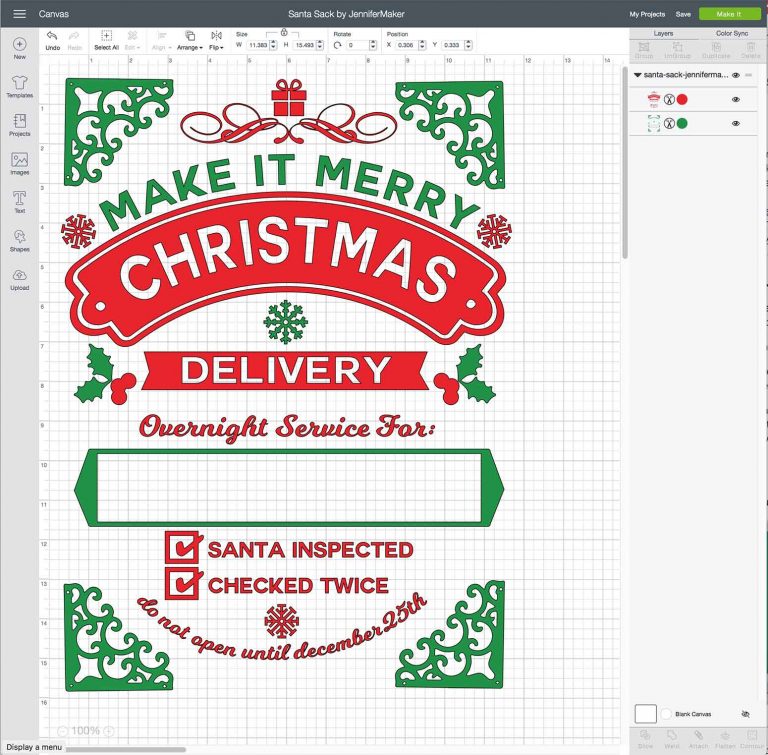Click the Height size input field
Image resolution: width=768 pixels, height=755 pixels.
304,45
